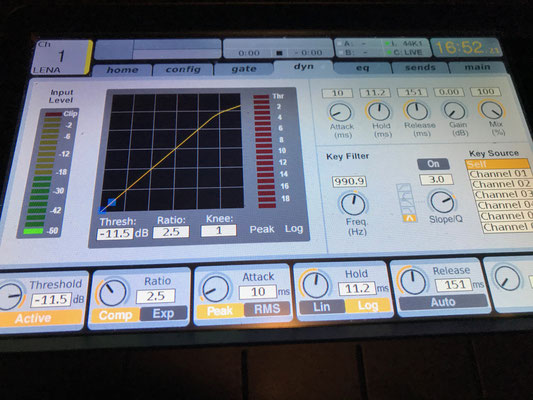The image size is (533, 400).
Task: Click the bottom Release knob
Action: 413,281
